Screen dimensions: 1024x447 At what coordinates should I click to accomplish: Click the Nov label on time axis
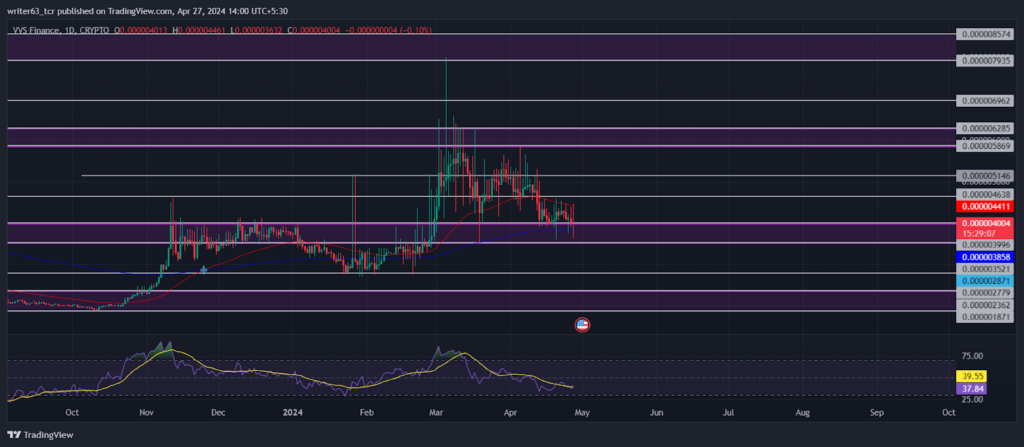pyautogui.click(x=146, y=413)
